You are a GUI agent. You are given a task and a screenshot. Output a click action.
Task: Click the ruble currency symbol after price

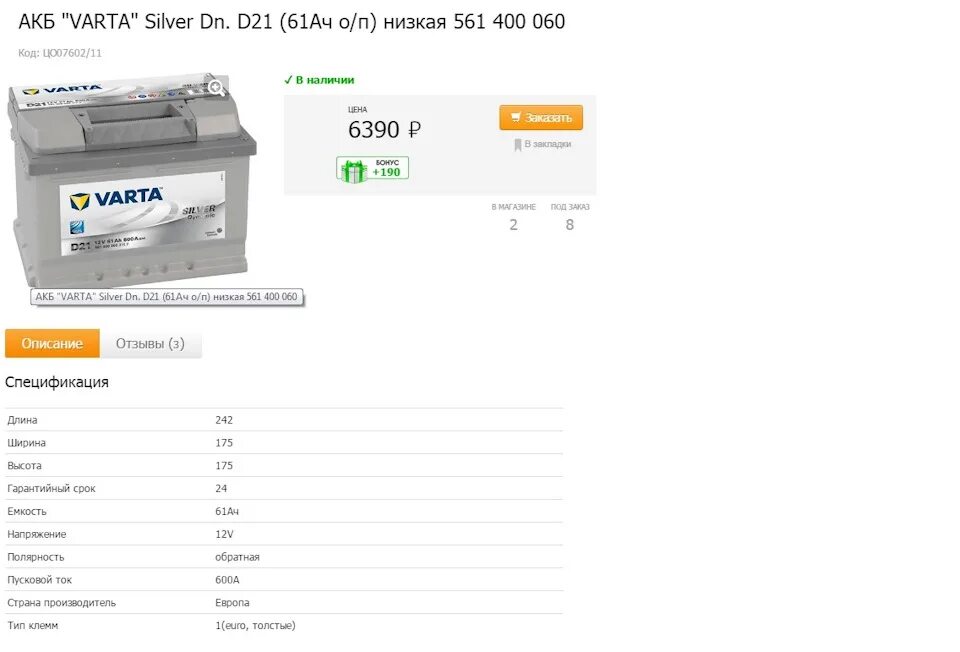(414, 129)
